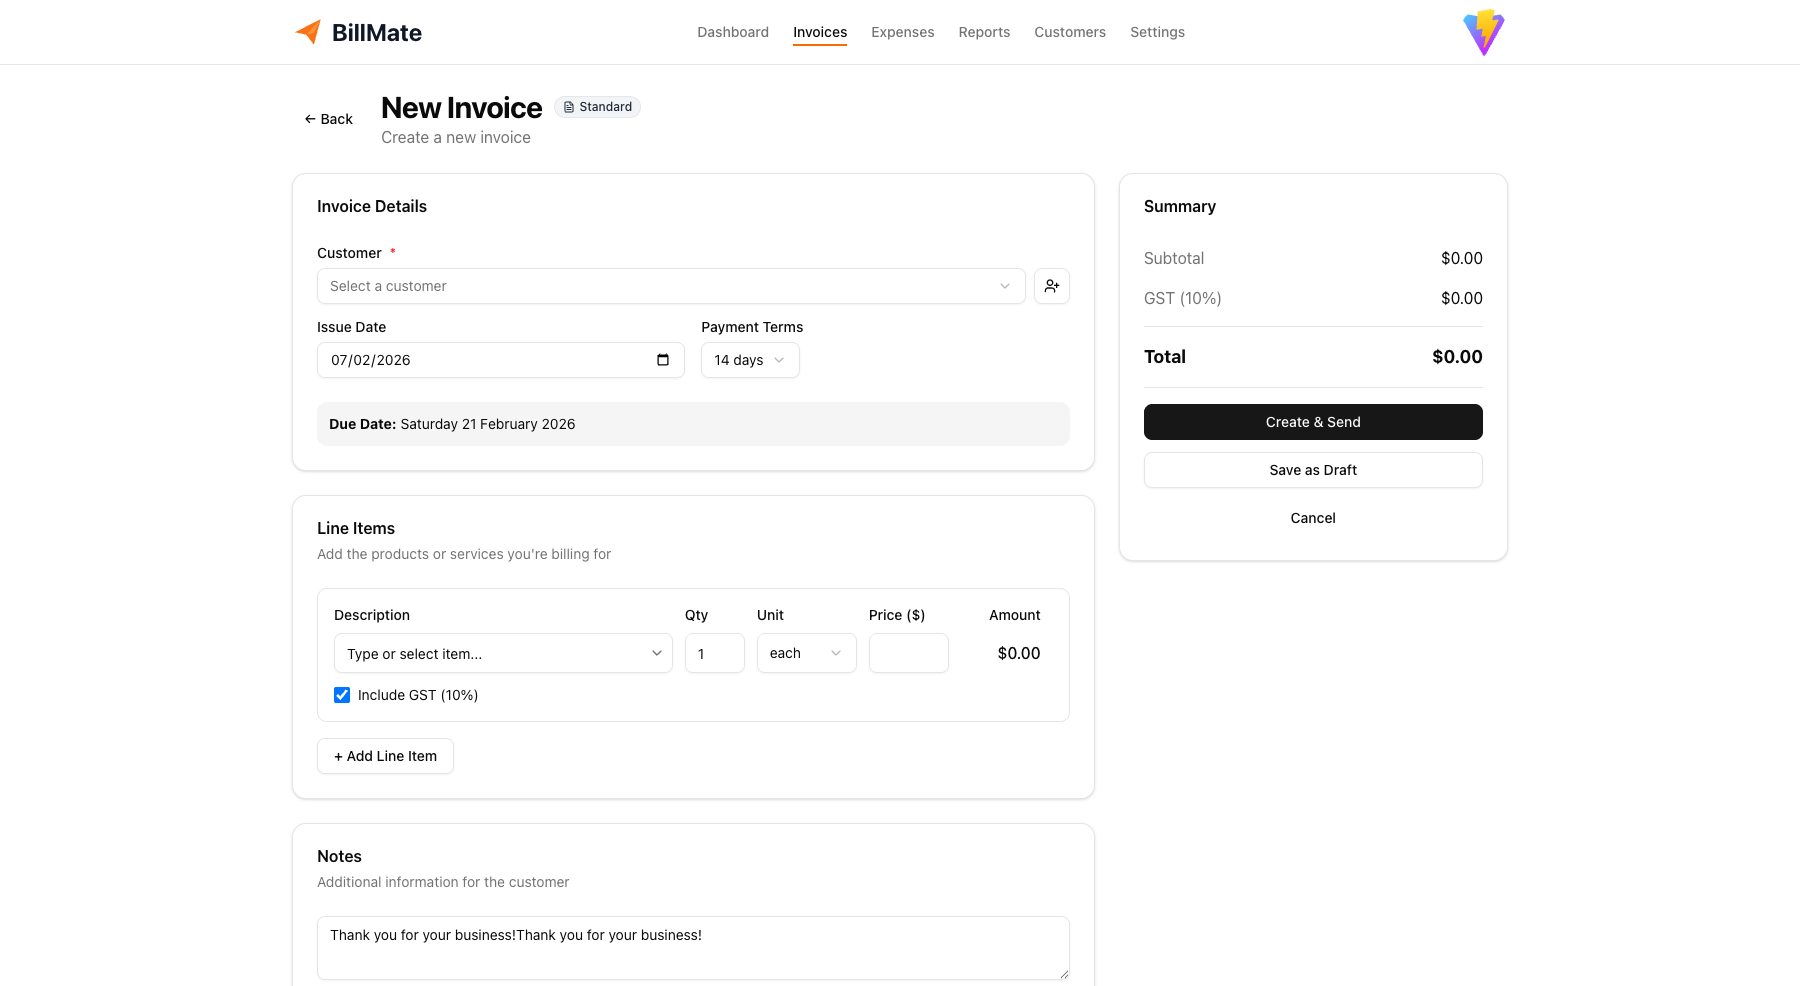Click inside the Qty input field
Screen dimensions: 1800x986
(x=714, y=653)
